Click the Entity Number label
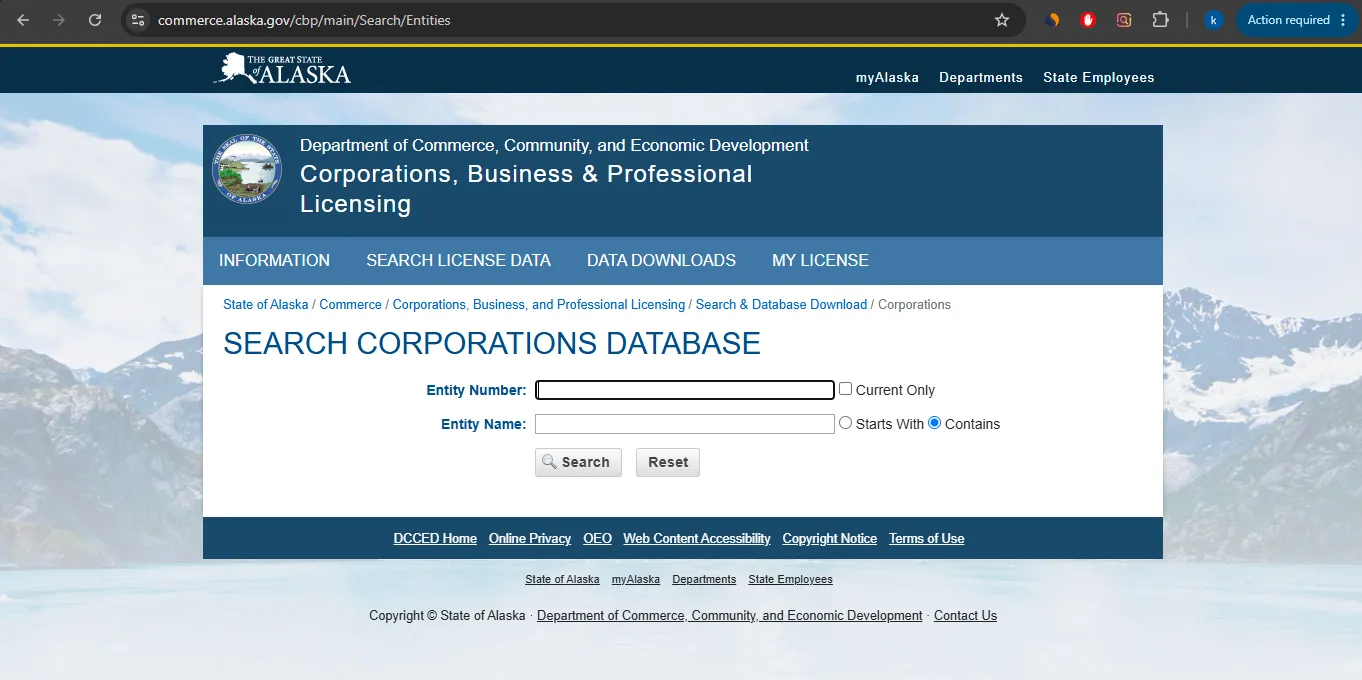Screen dimensions: 1362x680 coord(476,390)
